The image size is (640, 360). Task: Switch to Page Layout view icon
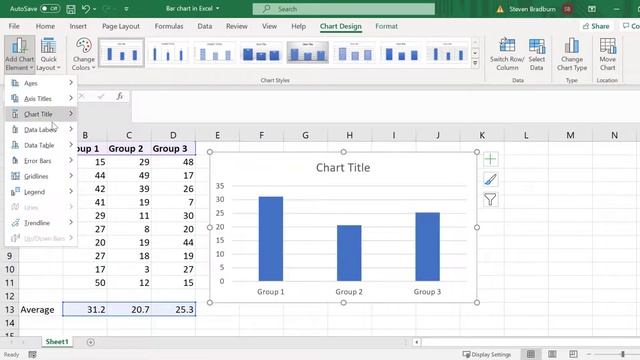tap(552, 354)
